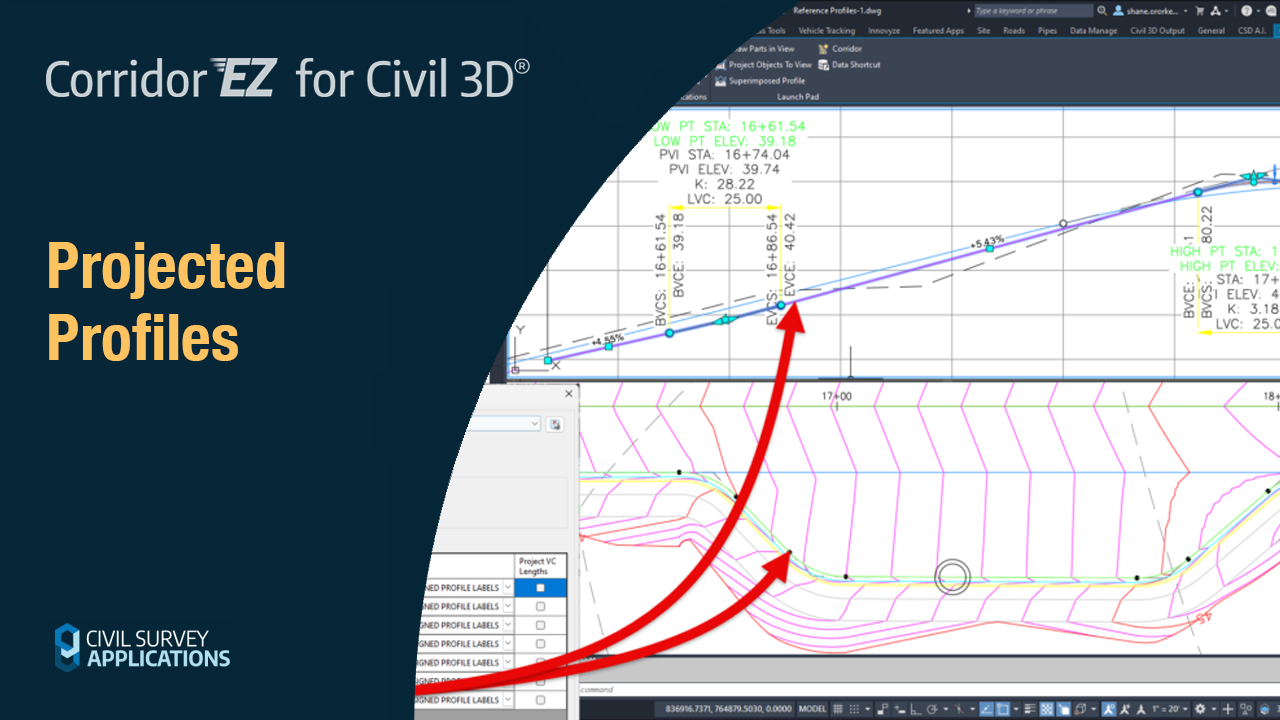This screenshot has width=1280, height=720.
Task: Open the Autodesk App Store icon
Action: coord(1215,10)
